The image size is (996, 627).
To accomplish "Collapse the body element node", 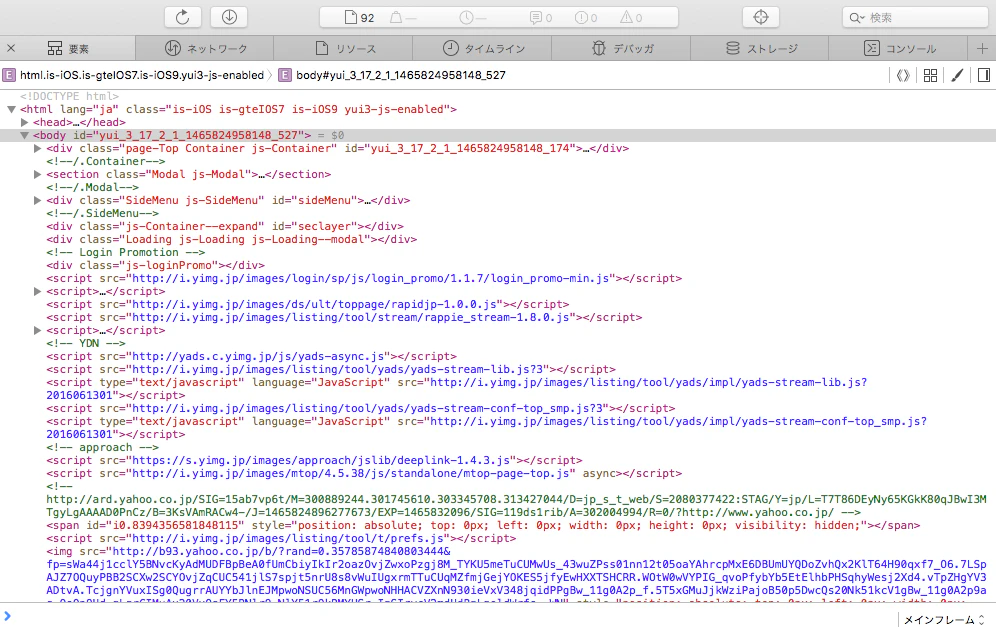I will tap(24, 135).
